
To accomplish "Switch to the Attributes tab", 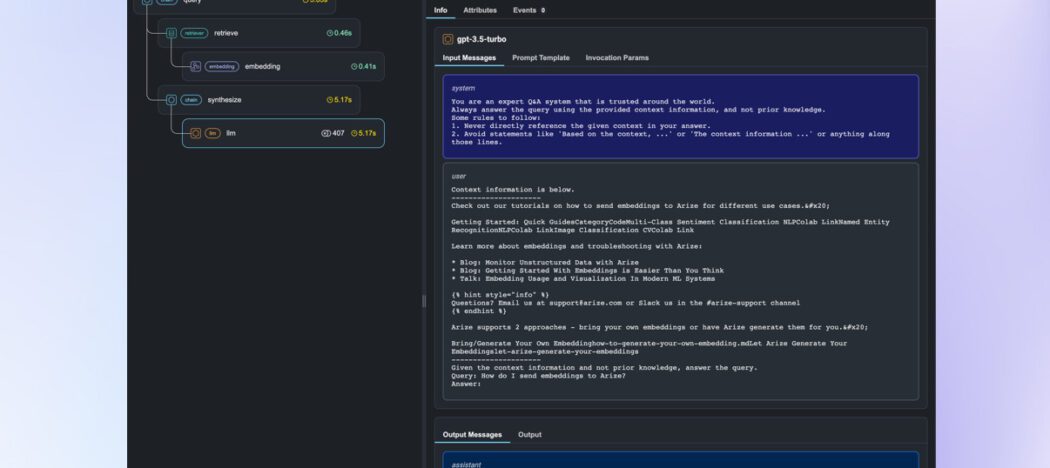I will pyautogui.click(x=480, y=10).
